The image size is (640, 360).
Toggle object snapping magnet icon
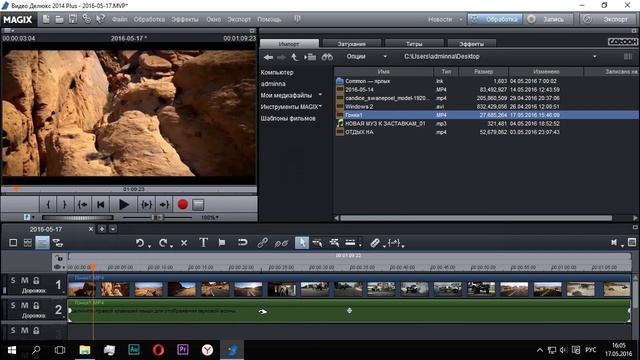242,243
